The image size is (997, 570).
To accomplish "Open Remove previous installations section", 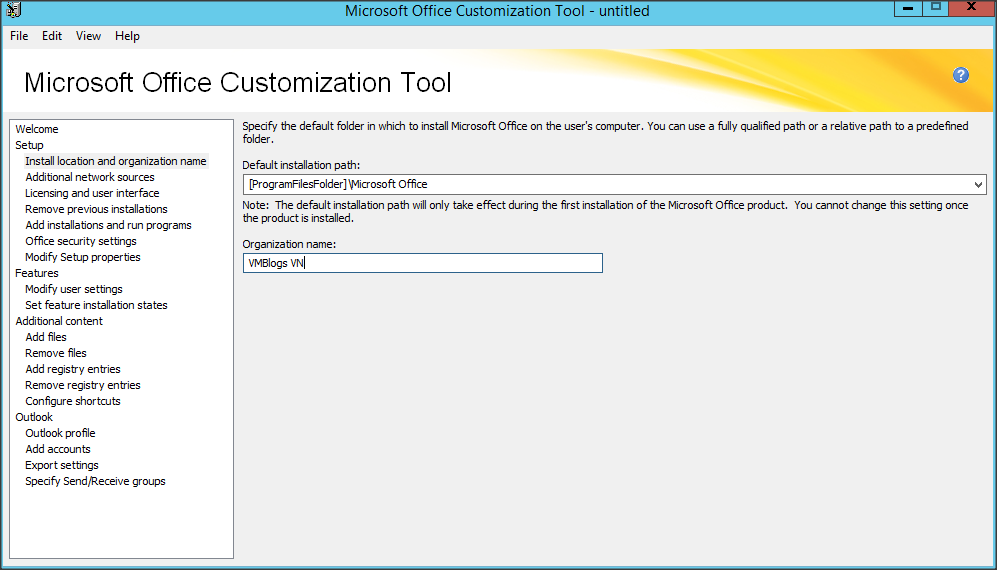I will (96, 209).
